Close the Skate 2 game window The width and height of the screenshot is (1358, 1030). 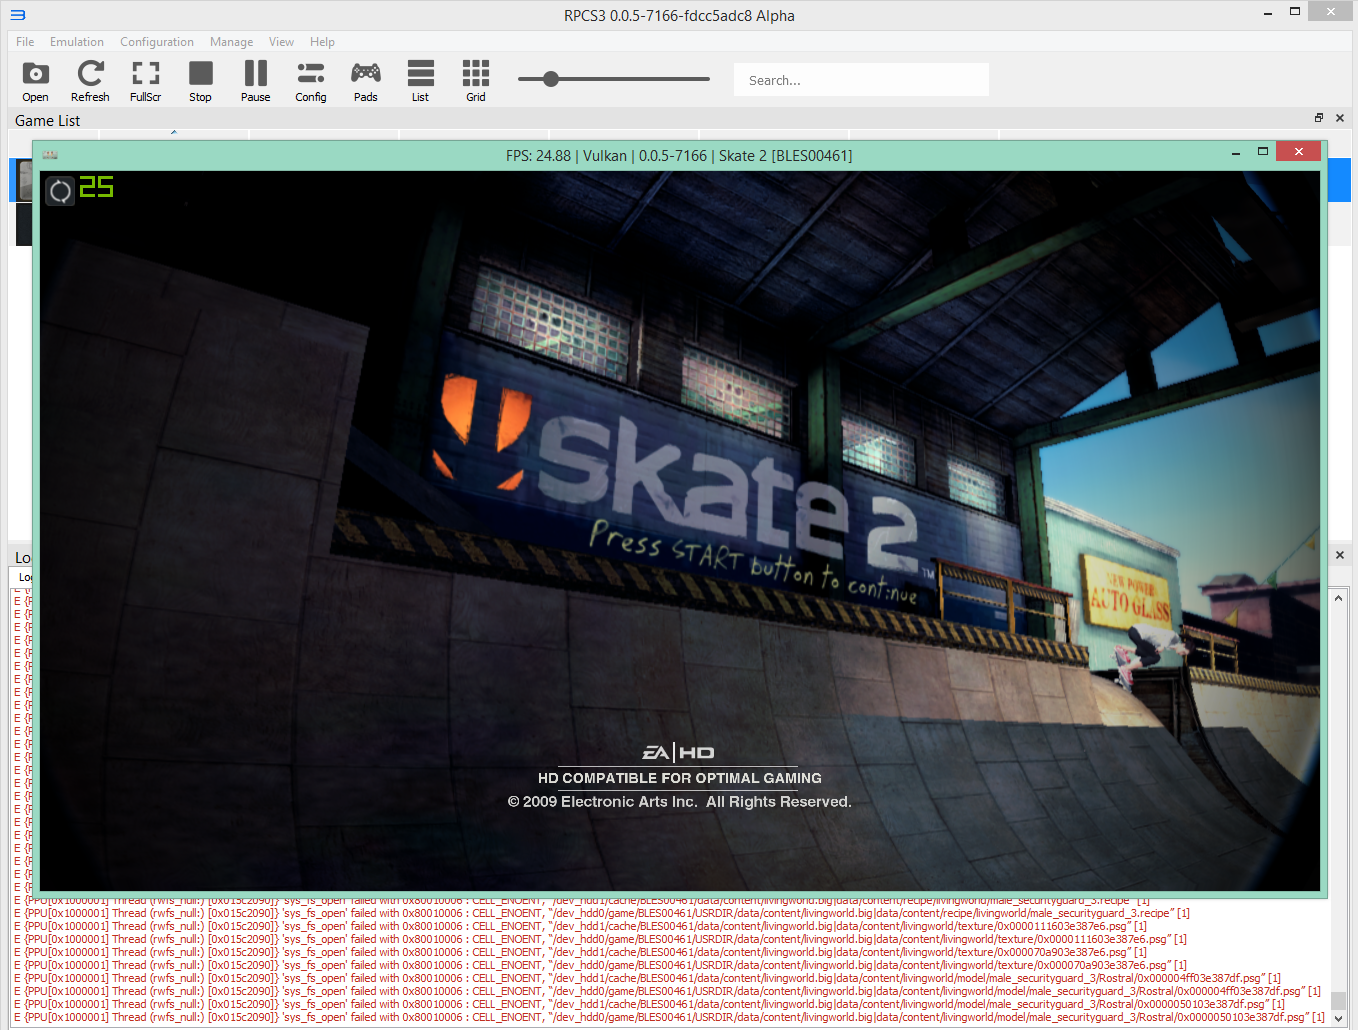pos(1298,151)
